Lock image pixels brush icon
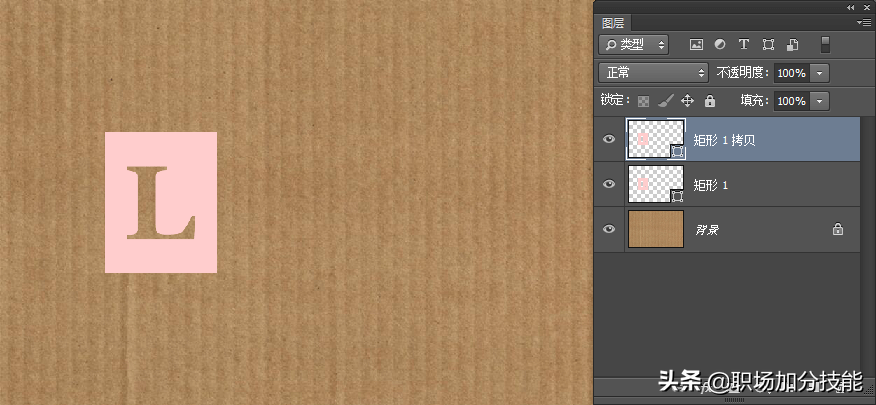 click(x=665, y=101)
